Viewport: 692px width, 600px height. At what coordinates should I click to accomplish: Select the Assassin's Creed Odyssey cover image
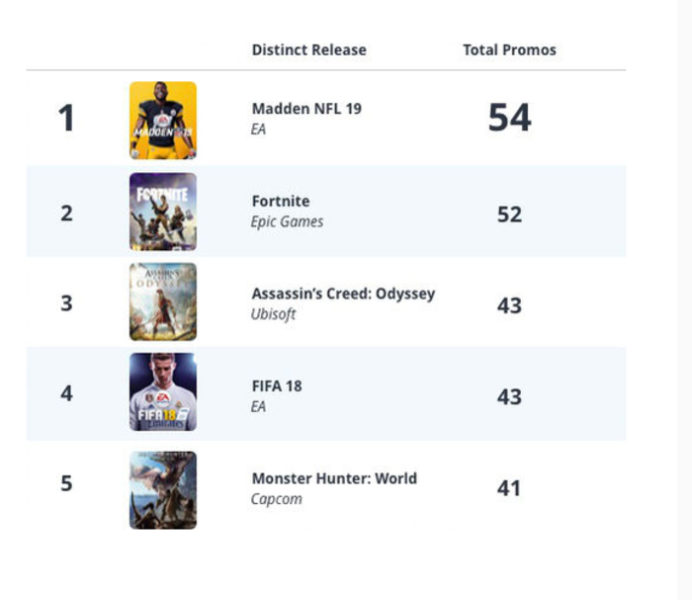pos(163,302)
